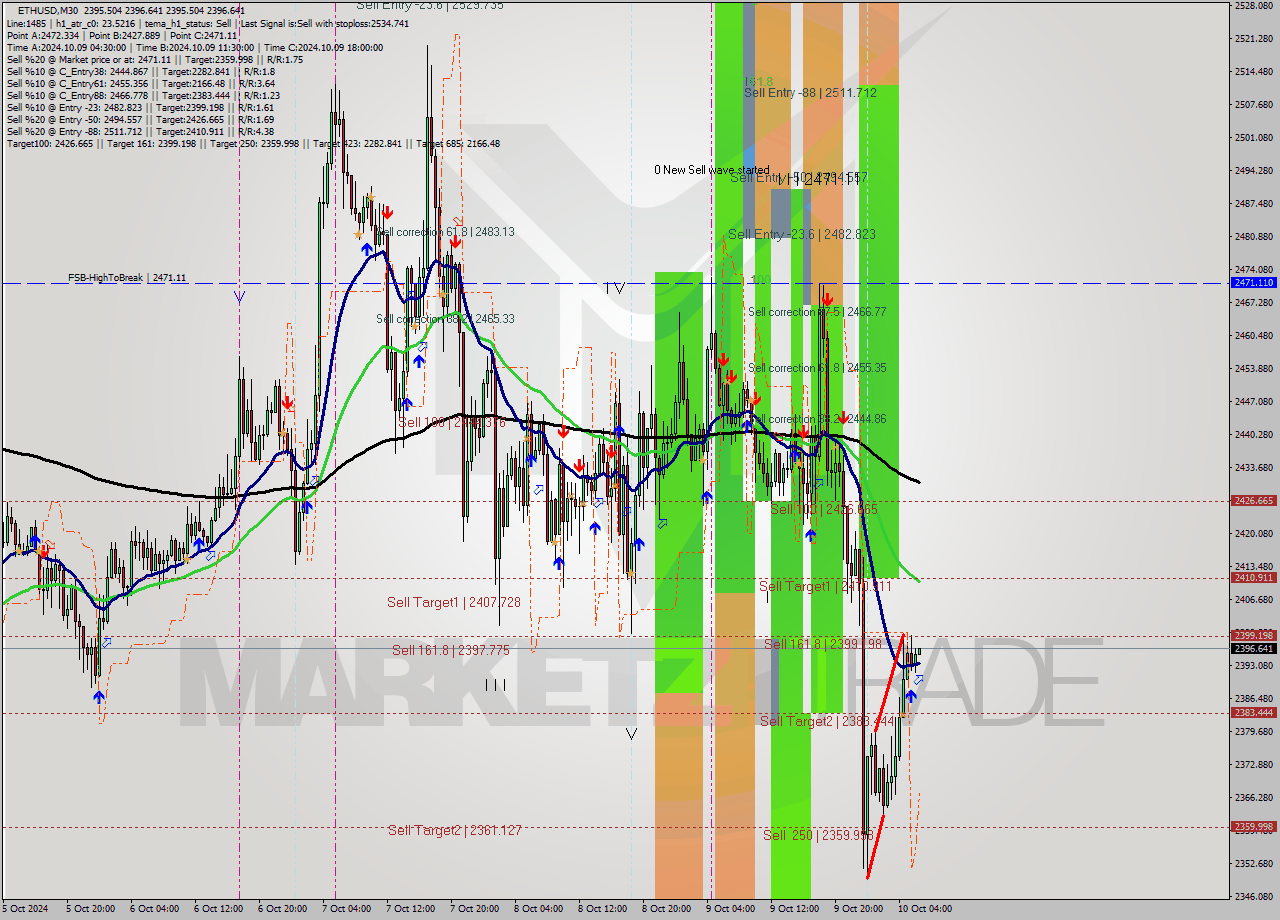Click the '9 Oct 04:00' time axis label
The width and height of the screenshot is (1280, 920).
pos(731,909)
